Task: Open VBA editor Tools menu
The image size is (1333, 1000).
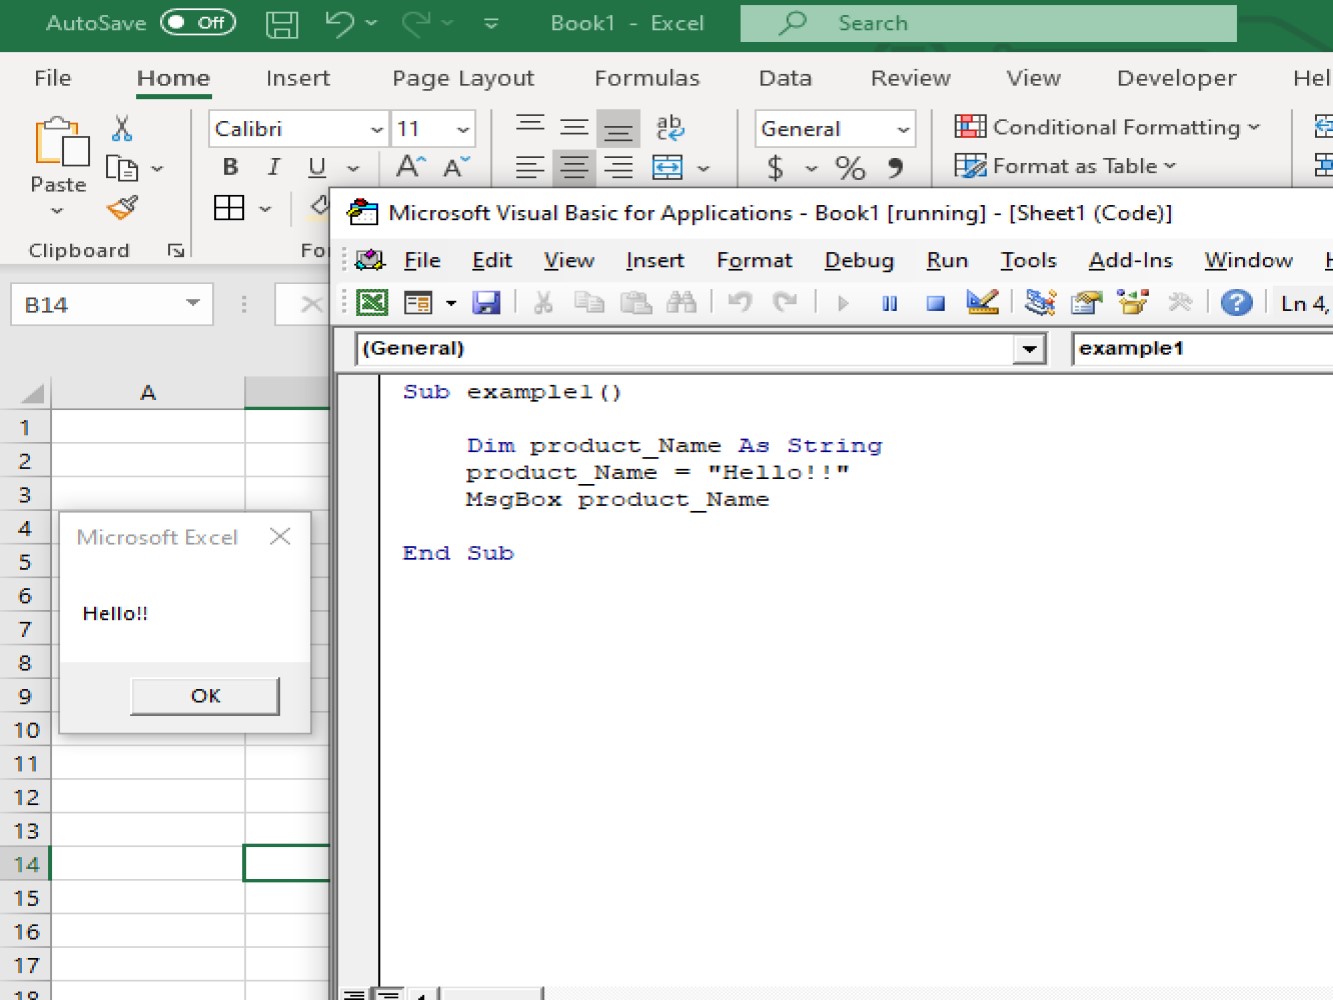Action: tap(1028, 261)
